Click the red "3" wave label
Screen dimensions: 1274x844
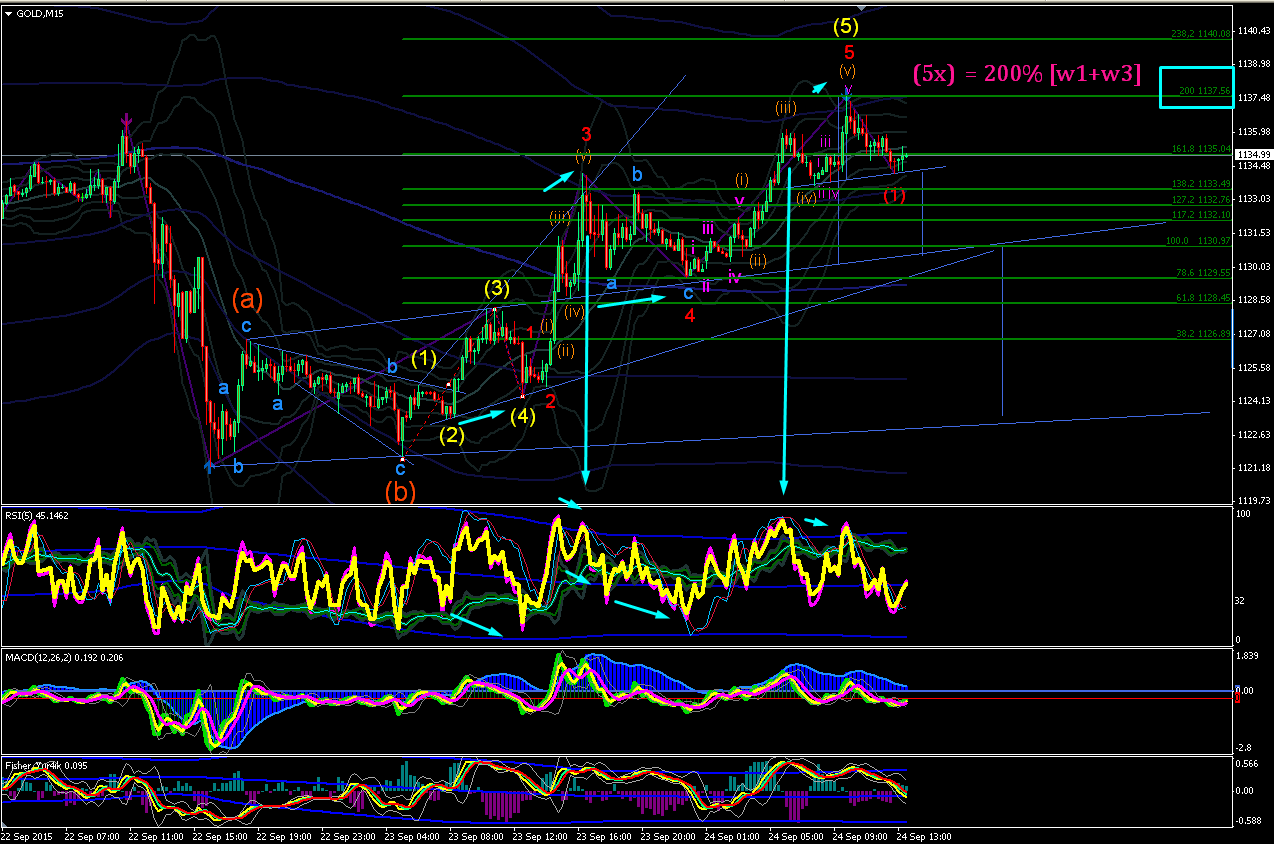(586, 134)
